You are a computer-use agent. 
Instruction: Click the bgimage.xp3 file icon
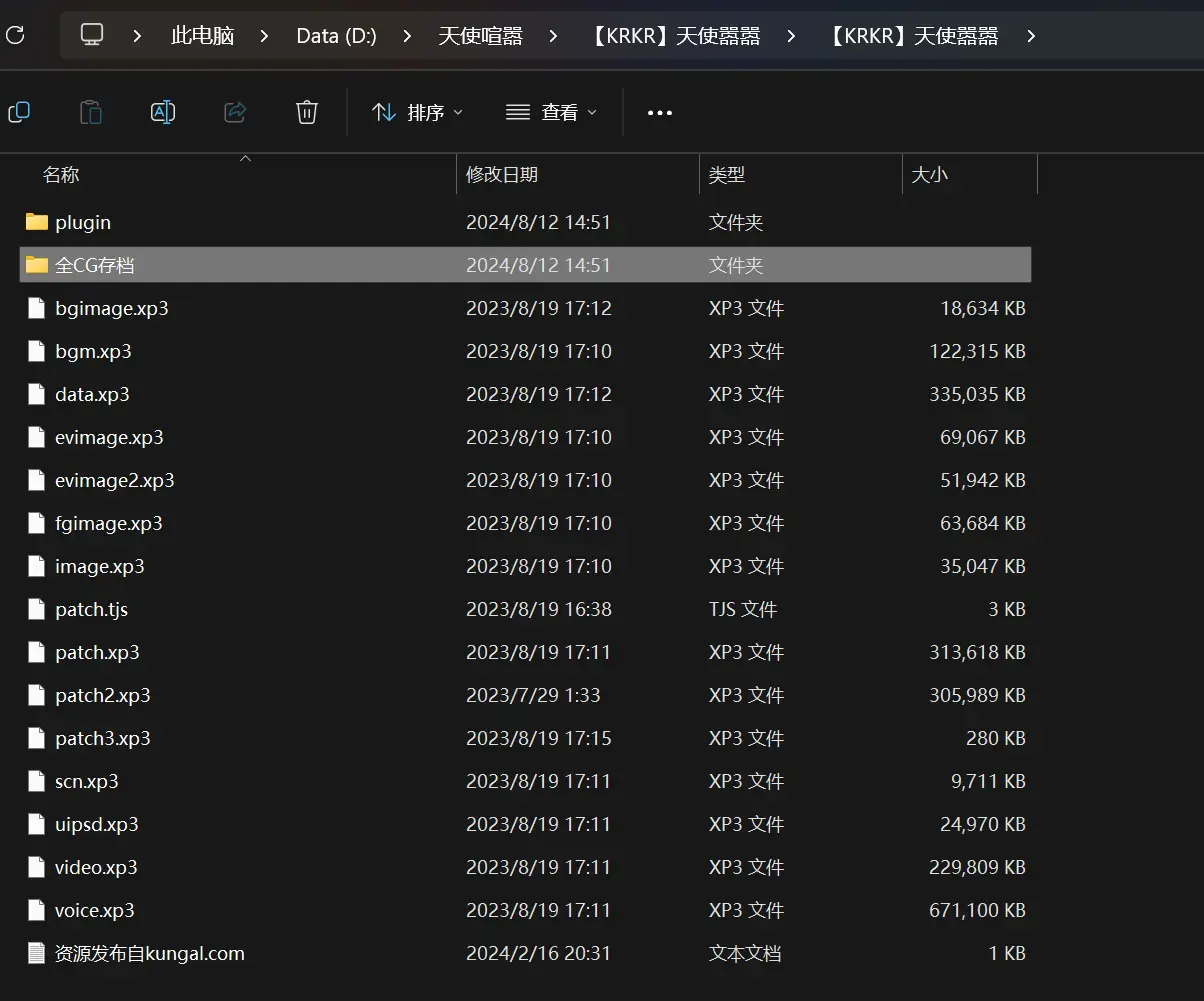point(37,308)
